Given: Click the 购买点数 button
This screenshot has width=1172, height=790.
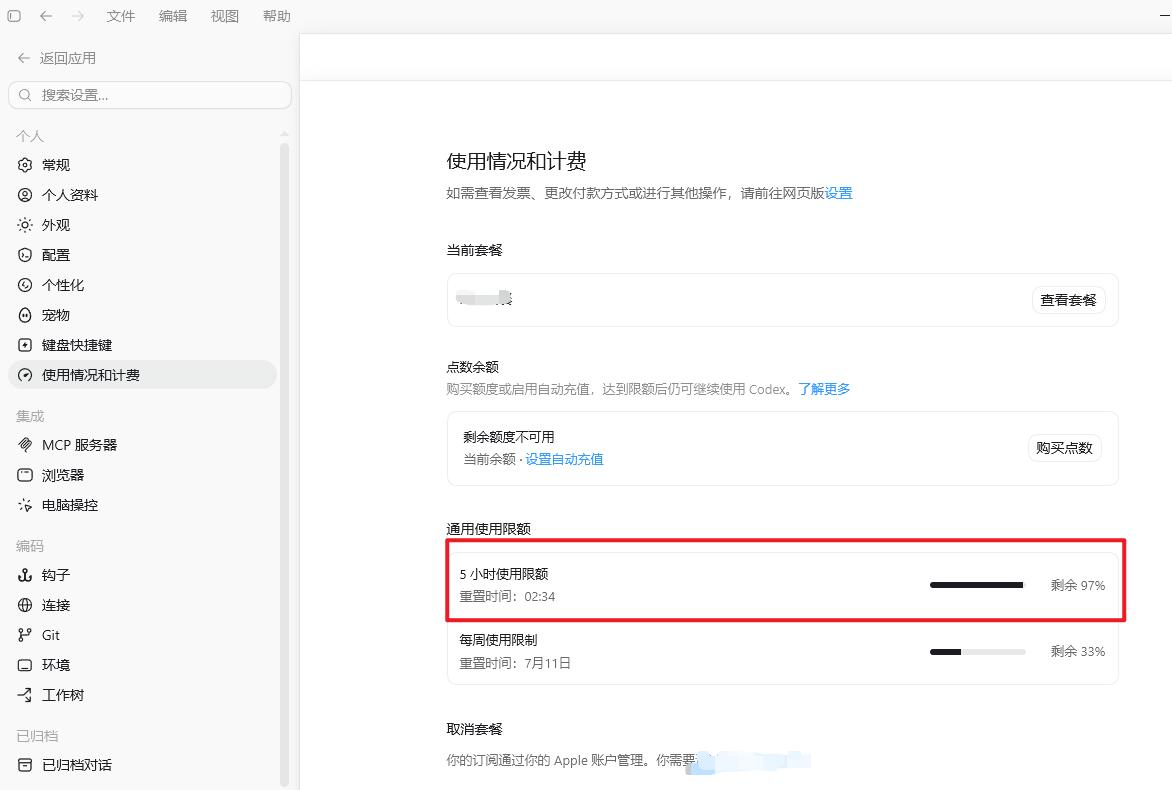Looking at the screenshot, I should click(1064, 448).
